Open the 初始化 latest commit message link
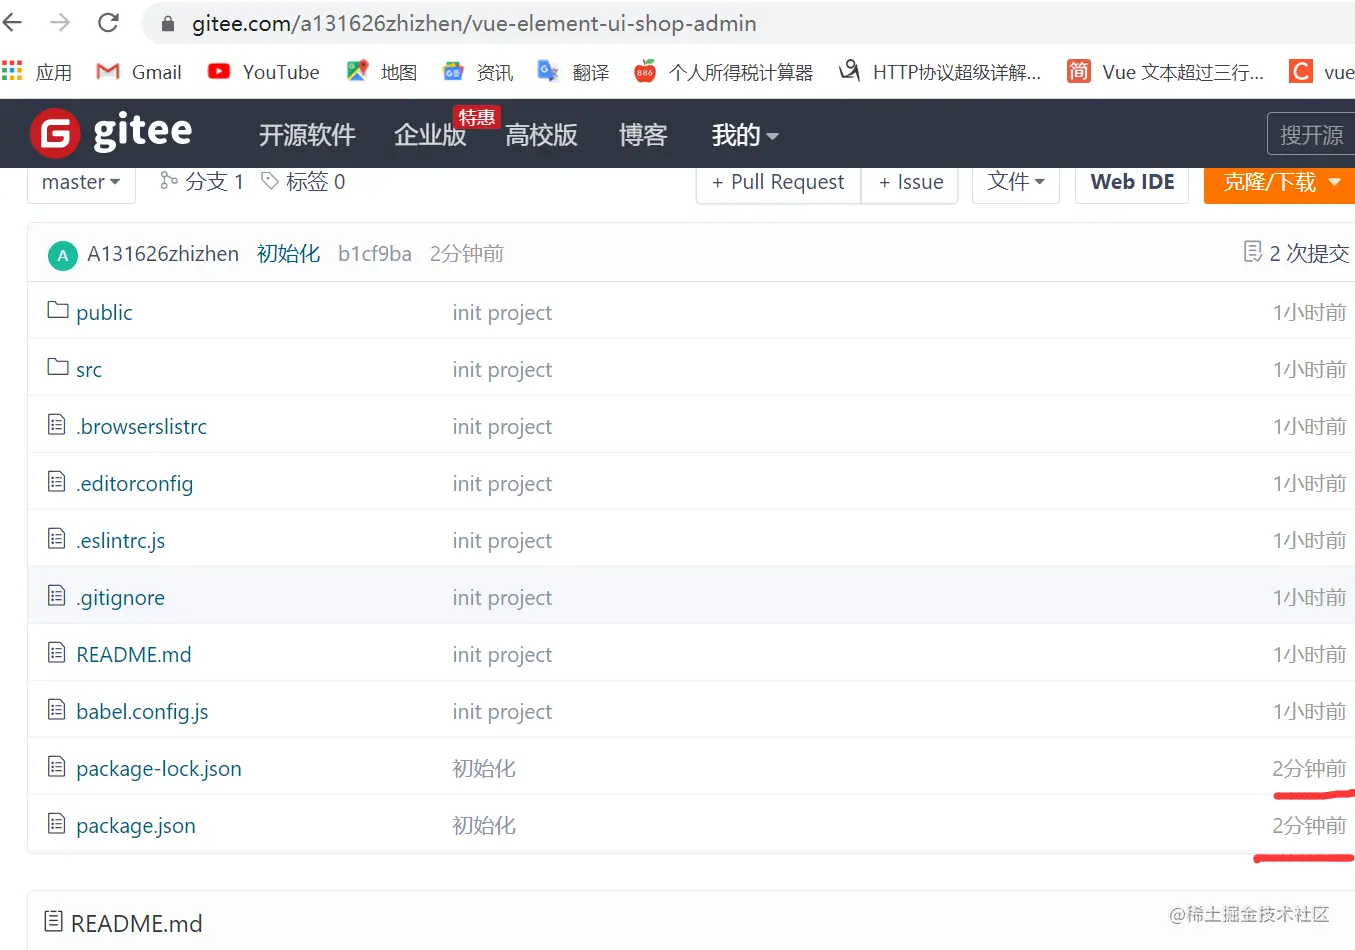1355x950 pixels. (289, 254)
